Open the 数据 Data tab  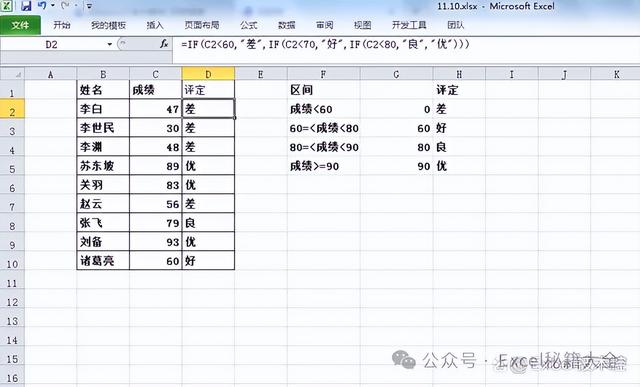[287, 25]
